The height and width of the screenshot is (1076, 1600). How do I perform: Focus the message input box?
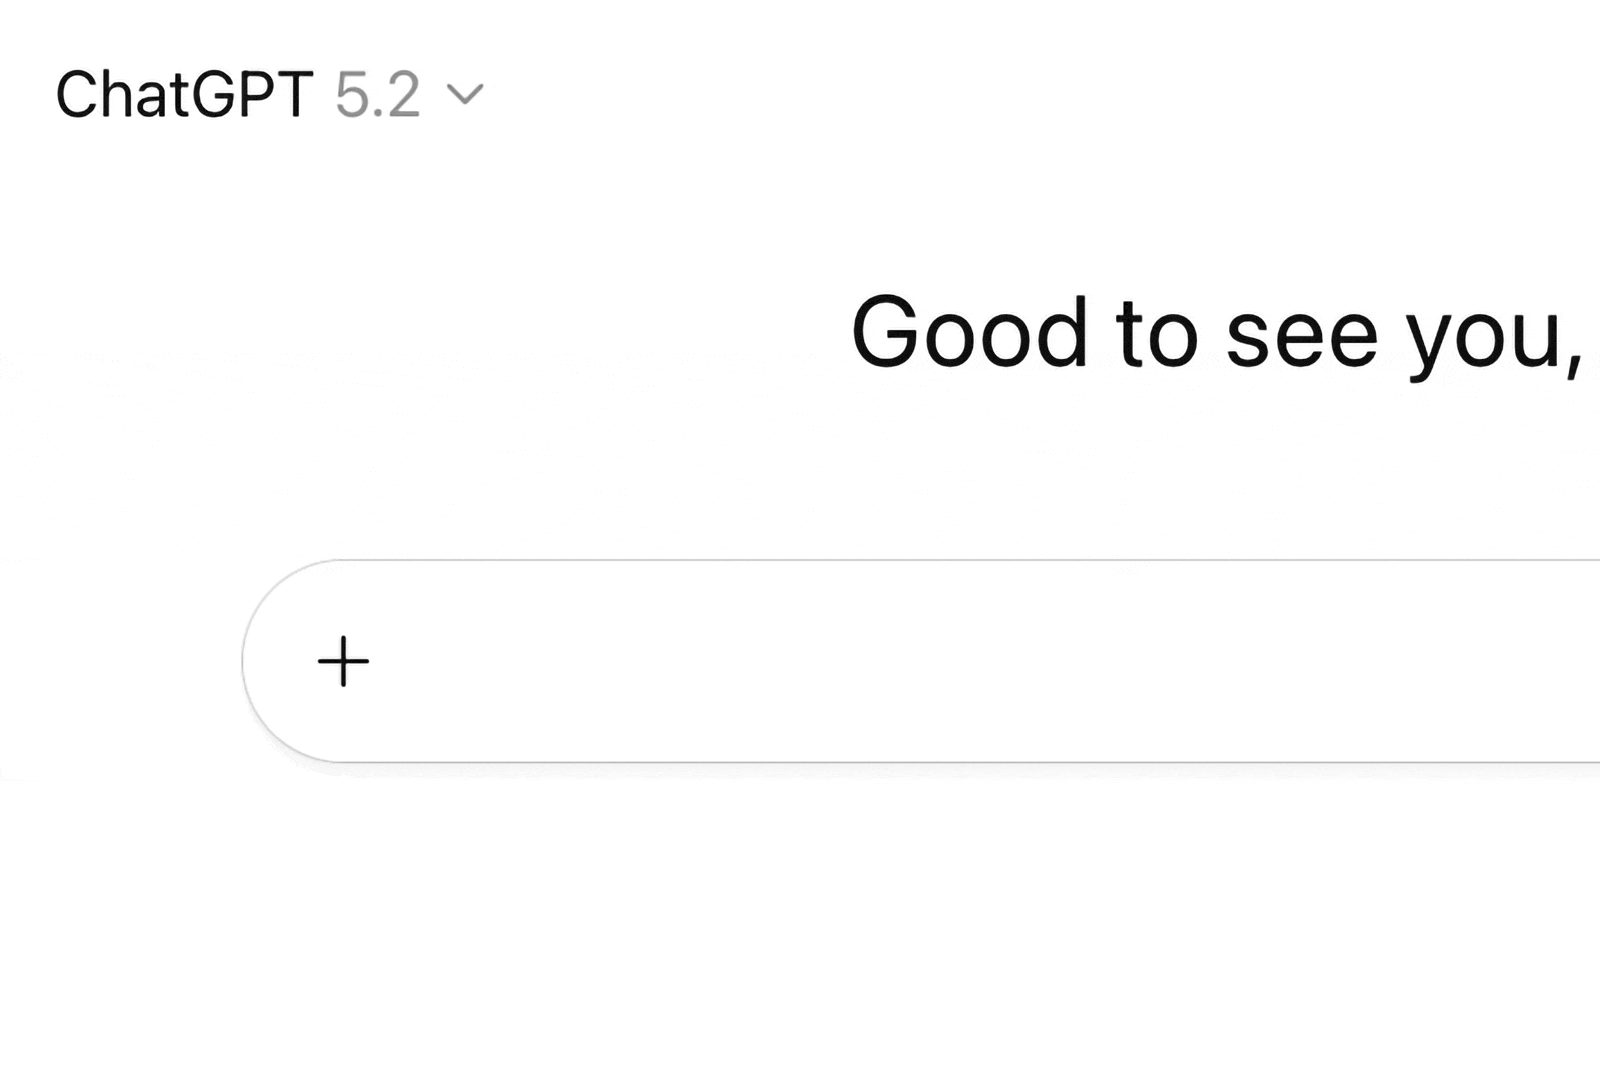[900, 662]
